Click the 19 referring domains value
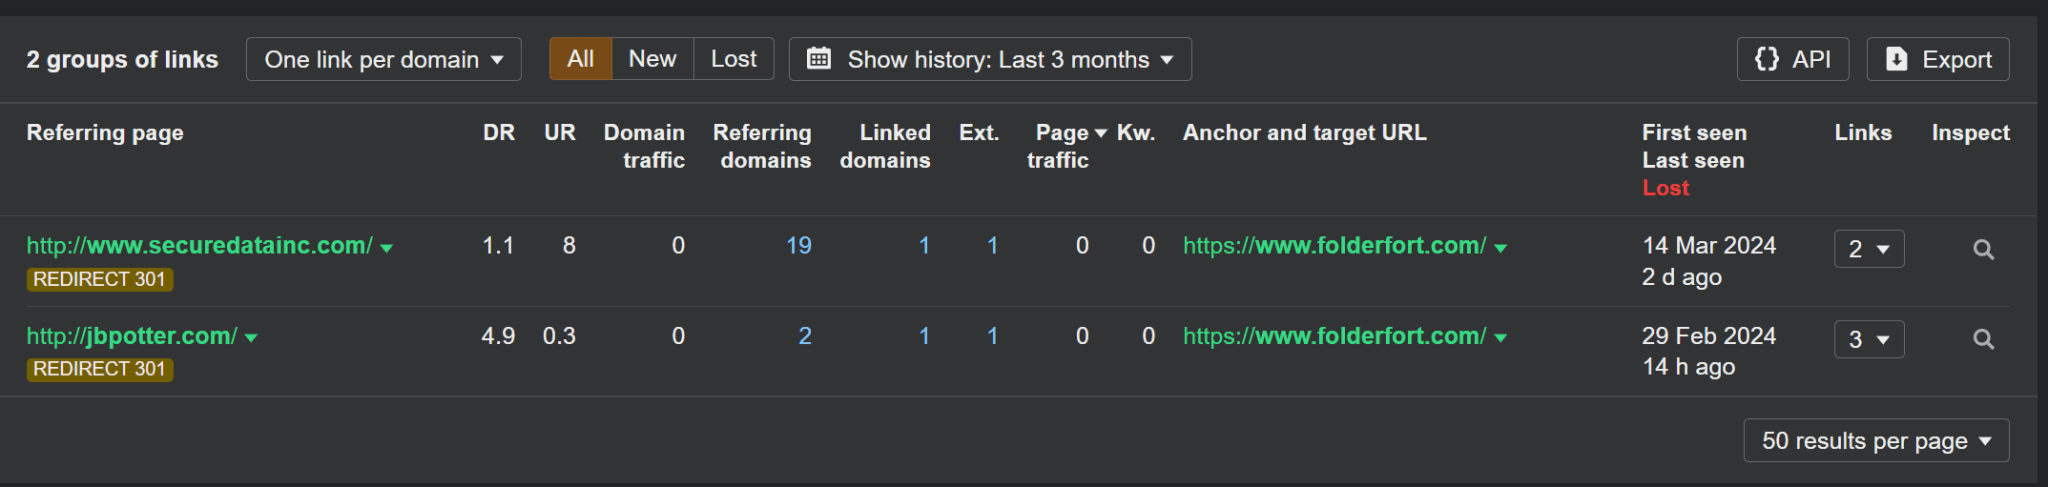This screenshot has height=487, width=2048. point(798,246)
